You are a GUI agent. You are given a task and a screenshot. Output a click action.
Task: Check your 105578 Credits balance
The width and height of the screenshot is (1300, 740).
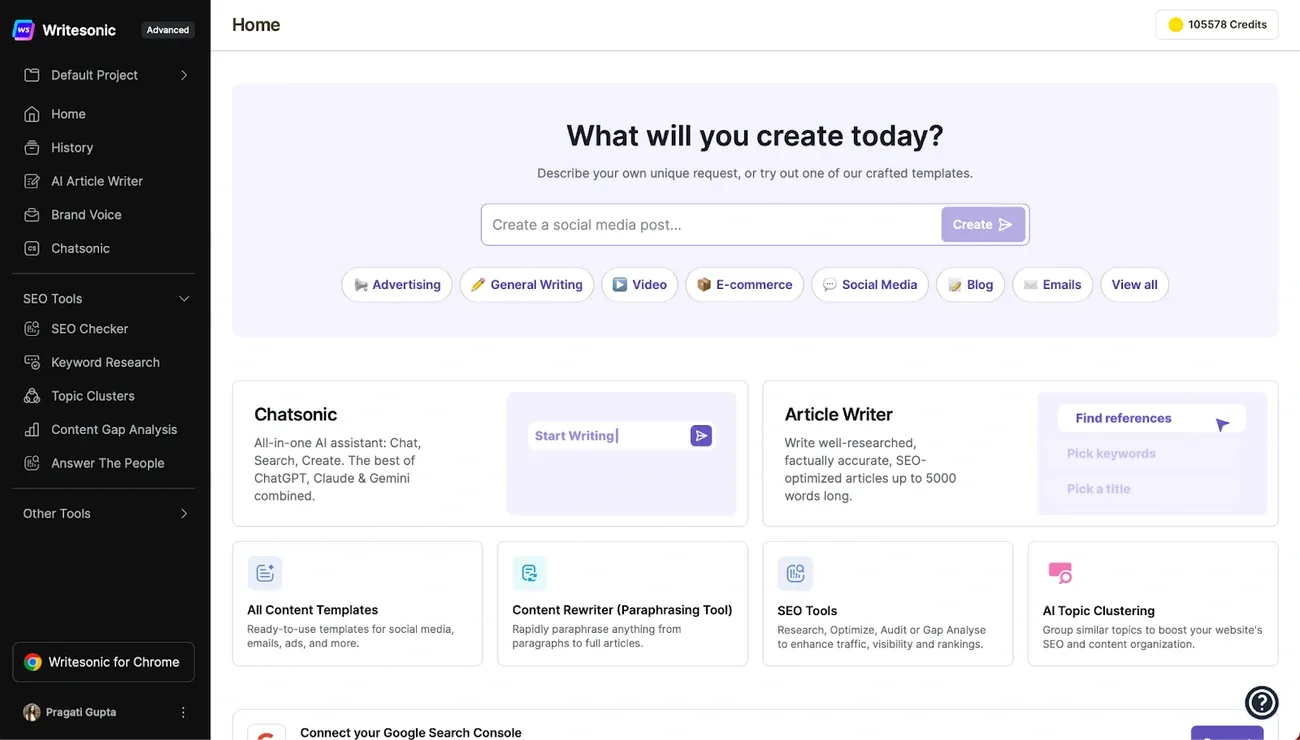click(x=1216, y=24)
